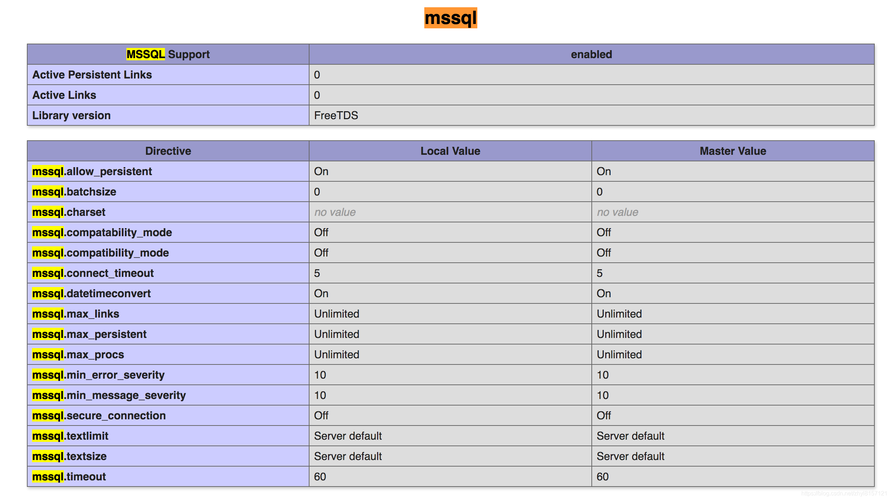Select the mssql.secure_connection directive
The height and width of the screenshot is (500, 890).
[x=99, y=416]
